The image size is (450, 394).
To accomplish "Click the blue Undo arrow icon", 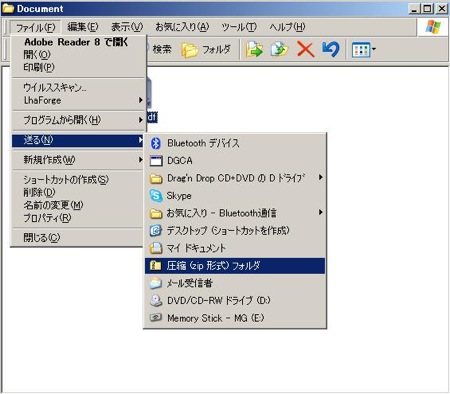I will (331, 50).
